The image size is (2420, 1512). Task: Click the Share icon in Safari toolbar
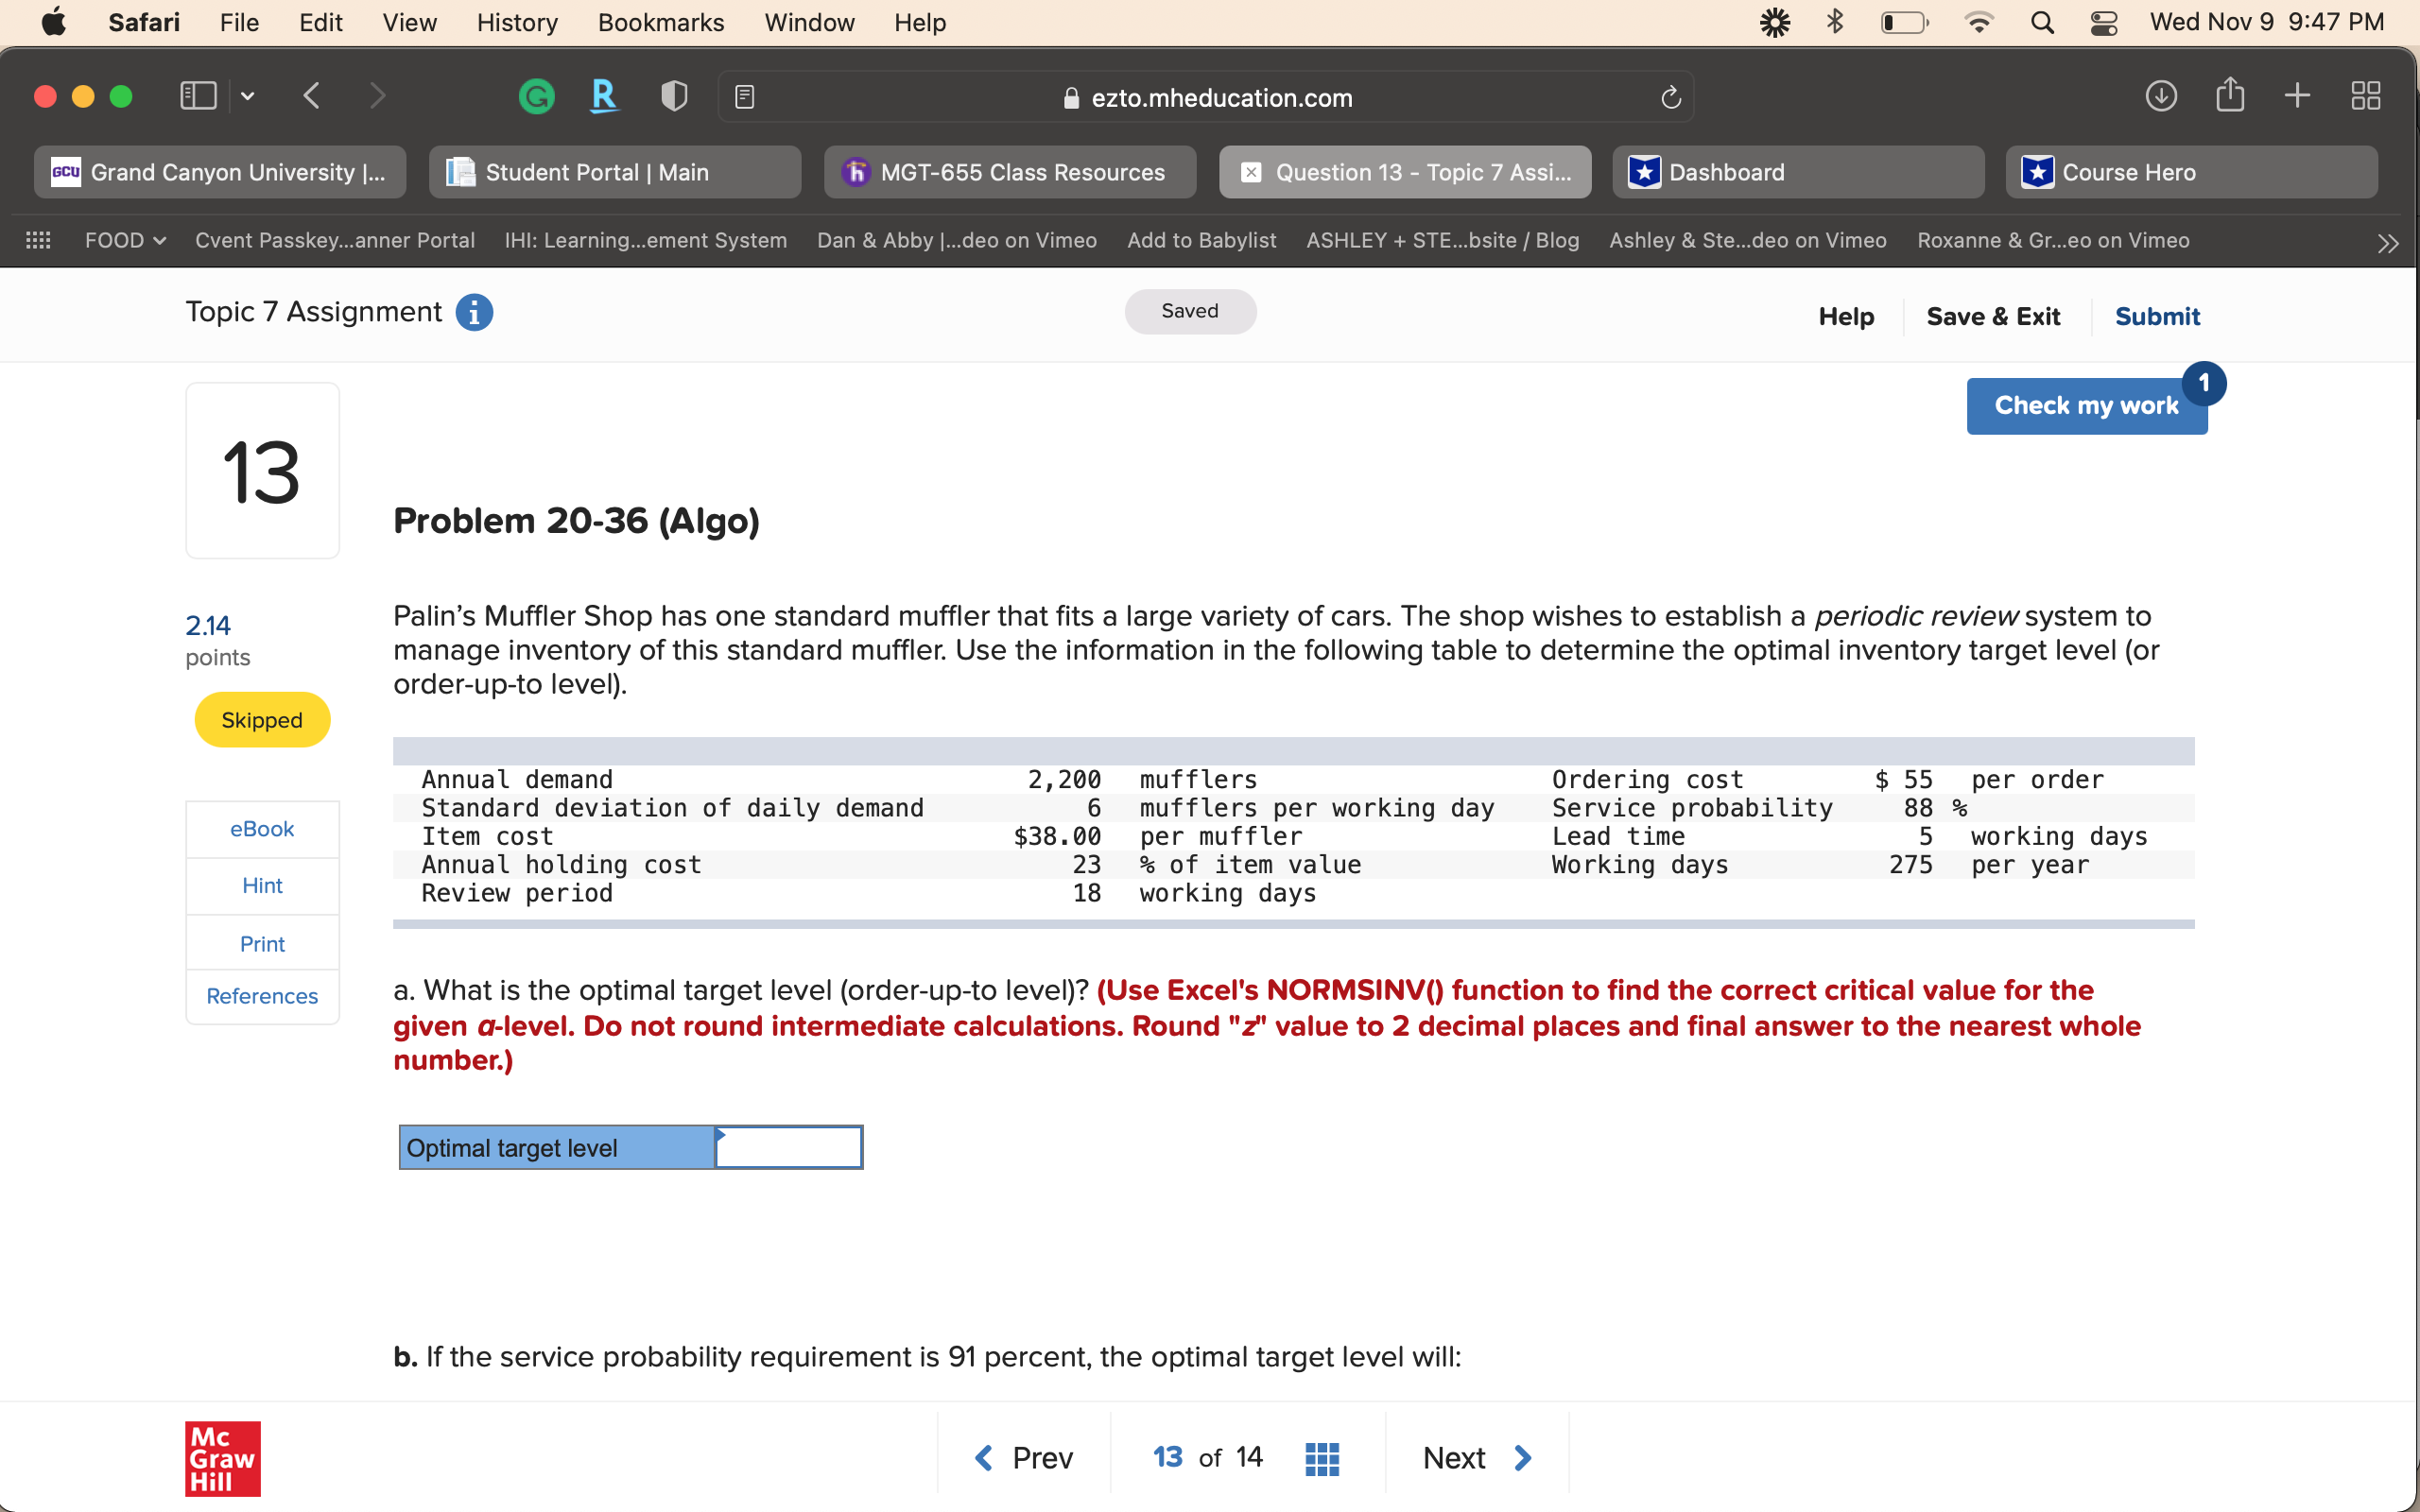[x=2229, y=96]
